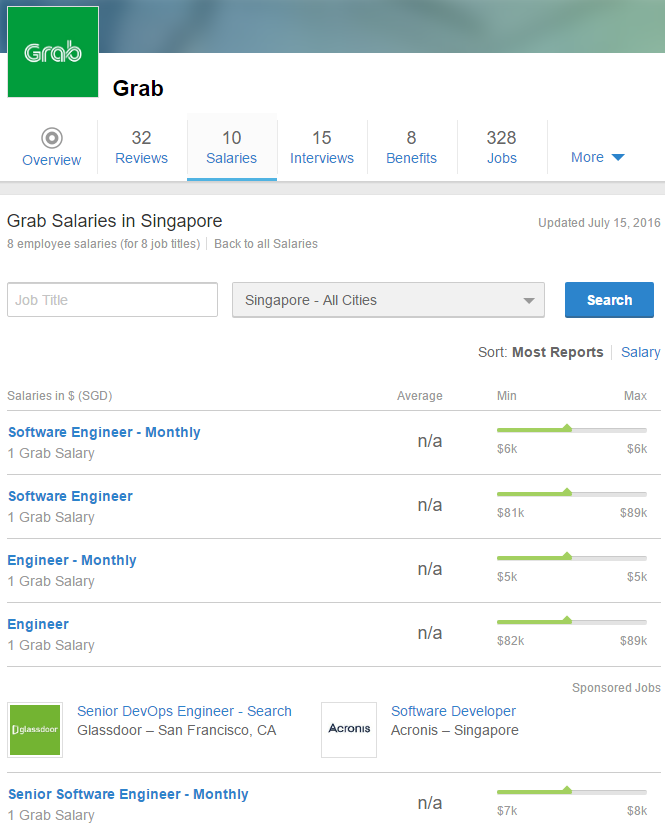Switch to the 32 Reviews tab

[142, 147]
